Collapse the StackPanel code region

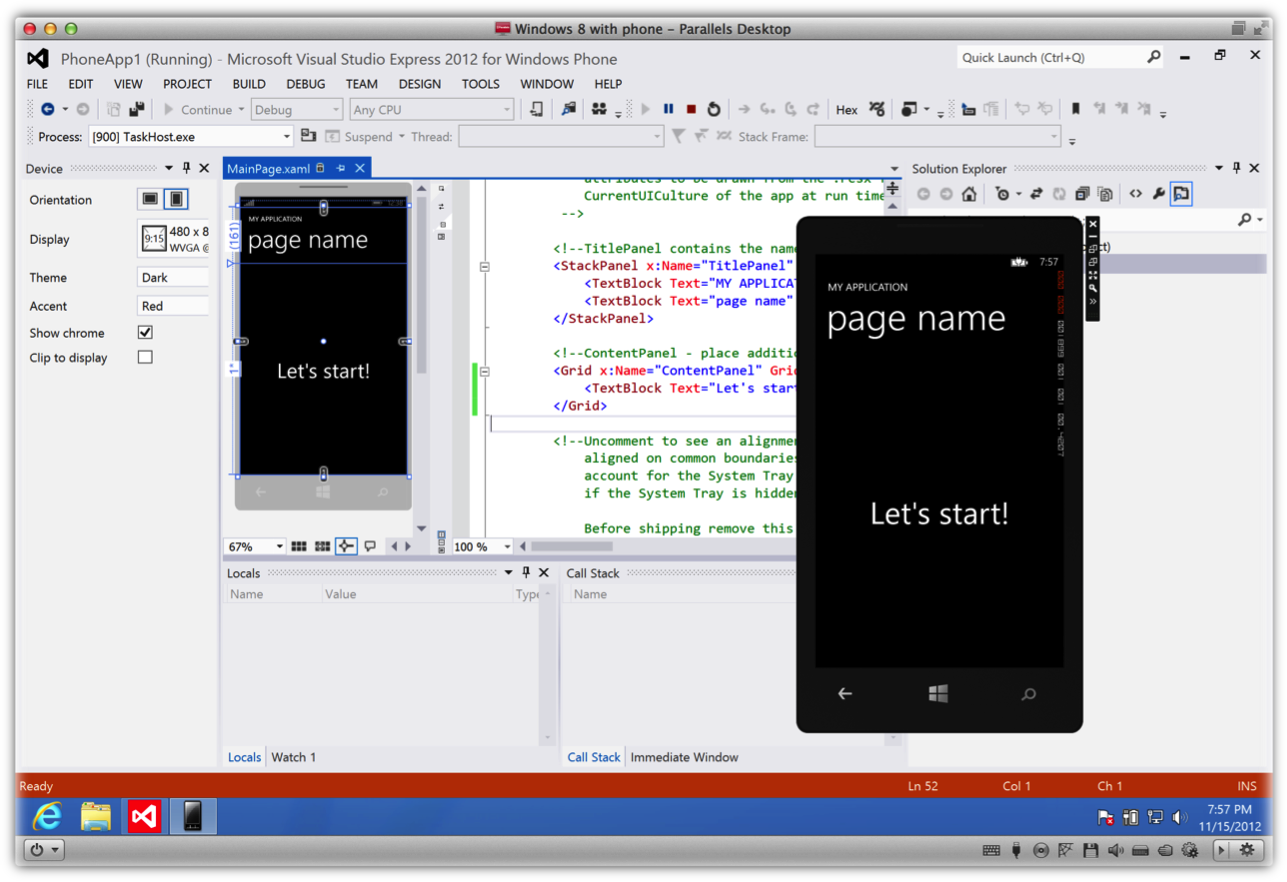click(484, 267)
